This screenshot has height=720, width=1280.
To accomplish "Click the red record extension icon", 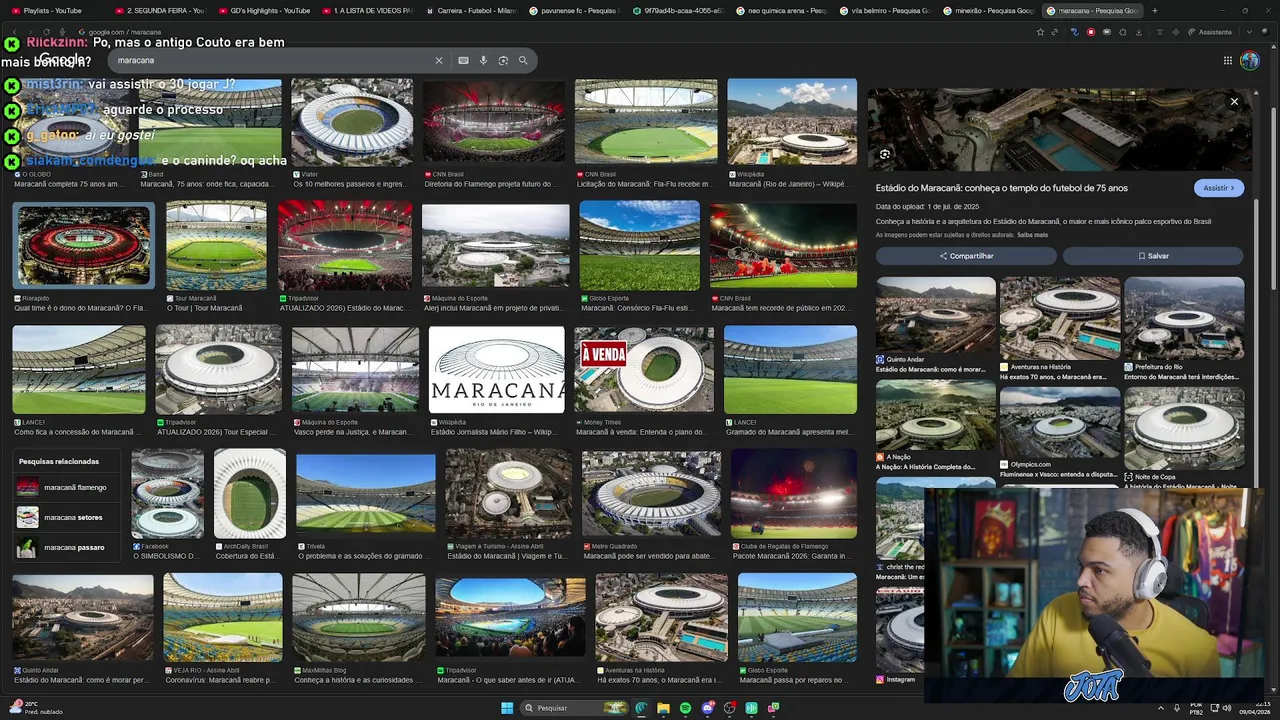I will [1091, 32].
